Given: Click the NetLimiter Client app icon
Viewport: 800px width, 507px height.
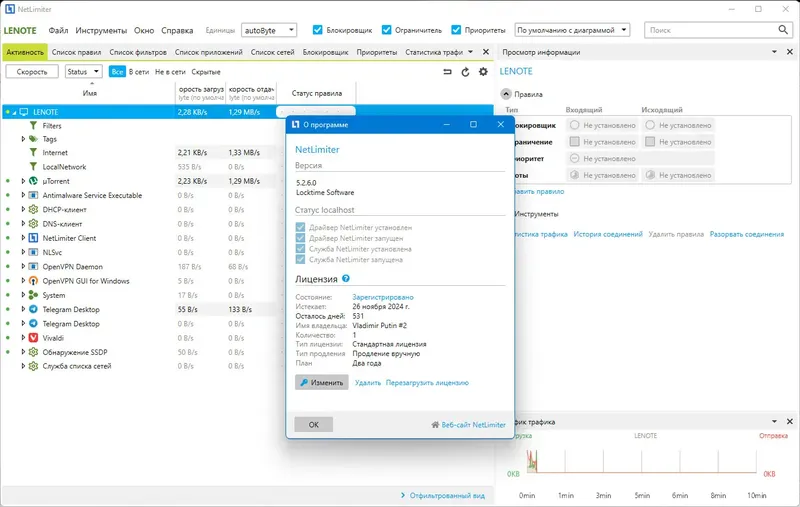Looking at the screenshot, I should 33,238.
